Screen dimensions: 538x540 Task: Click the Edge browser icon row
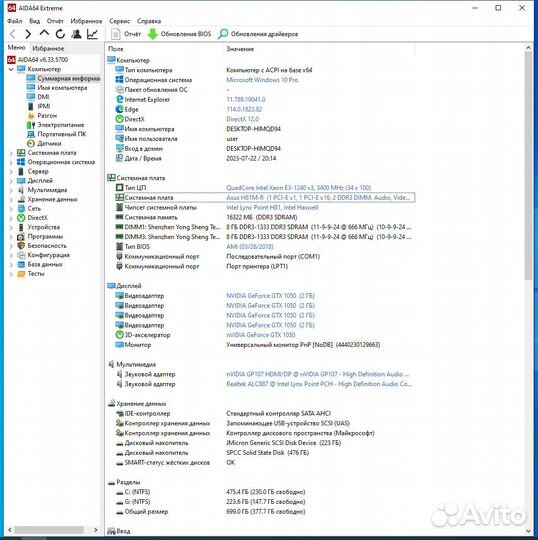tap(120, 109)
